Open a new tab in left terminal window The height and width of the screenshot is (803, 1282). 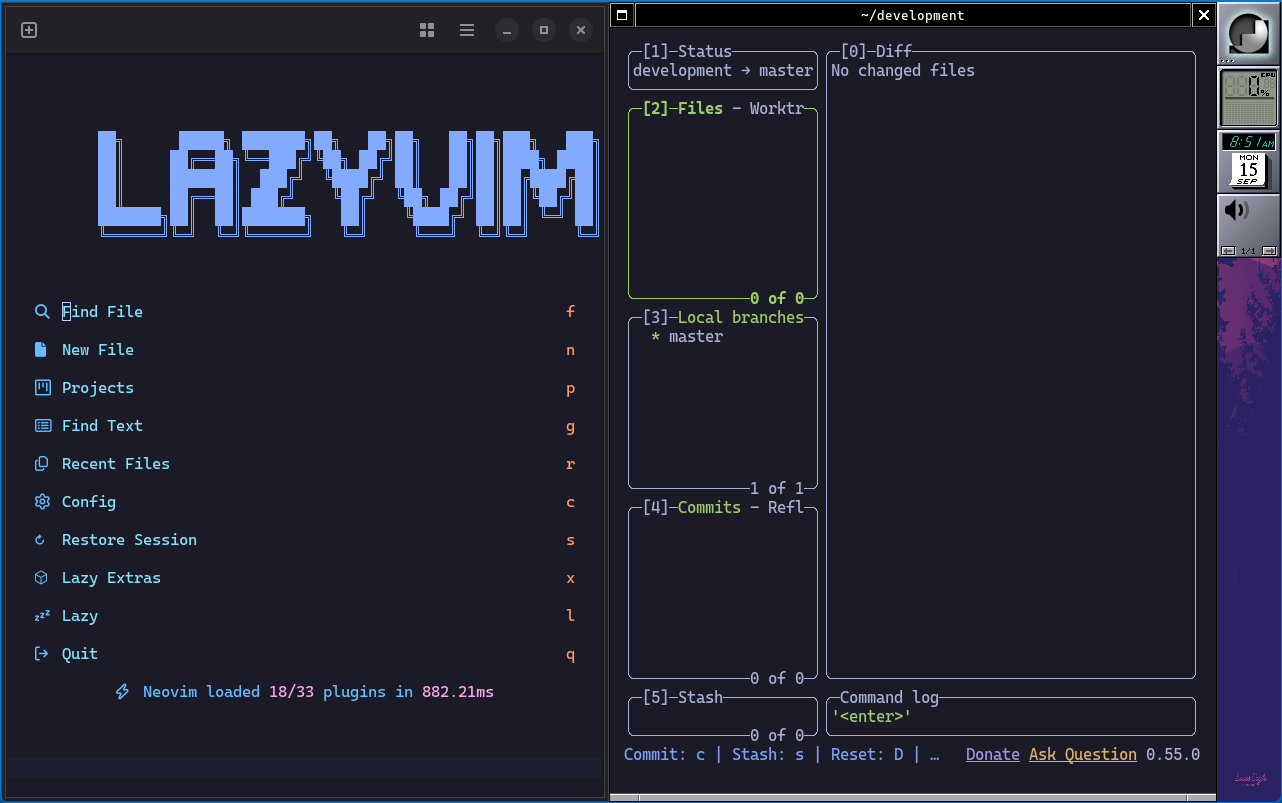pos(29,30)
